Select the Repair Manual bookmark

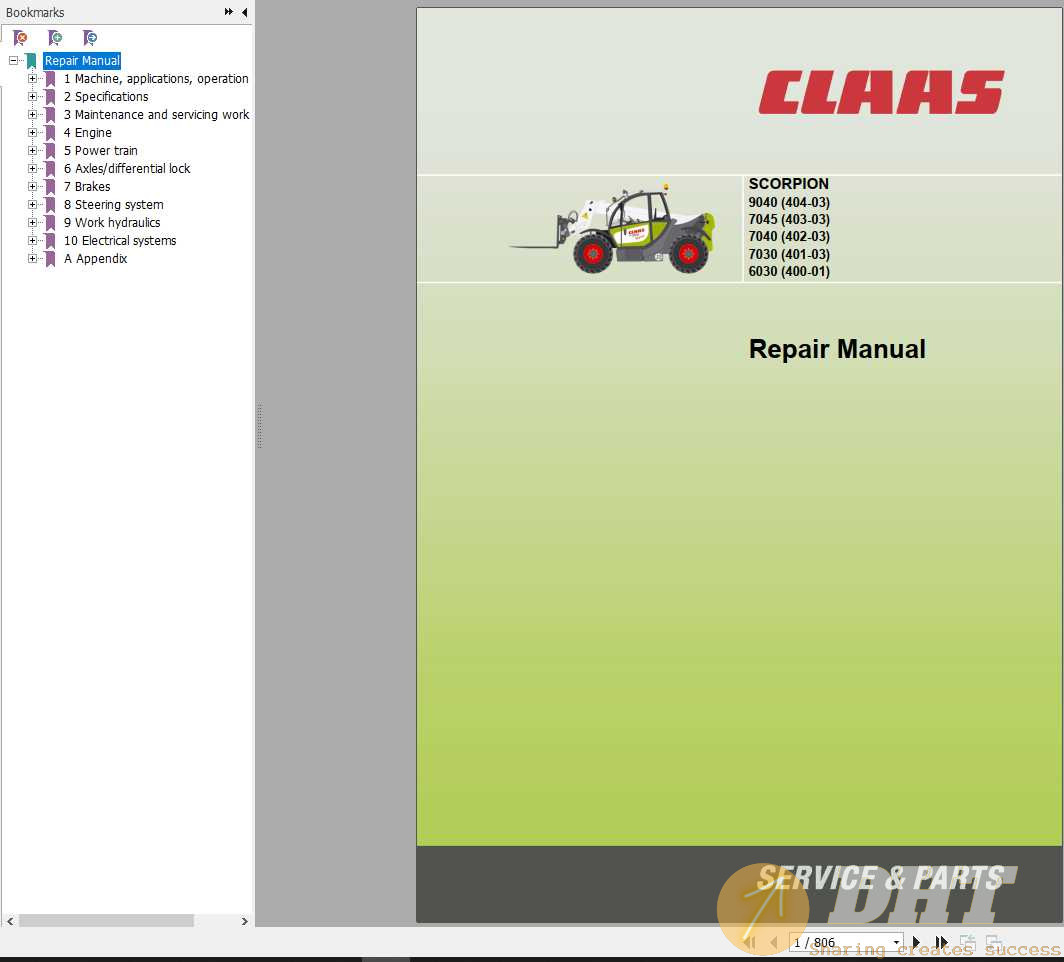click(x=82, y=60)
